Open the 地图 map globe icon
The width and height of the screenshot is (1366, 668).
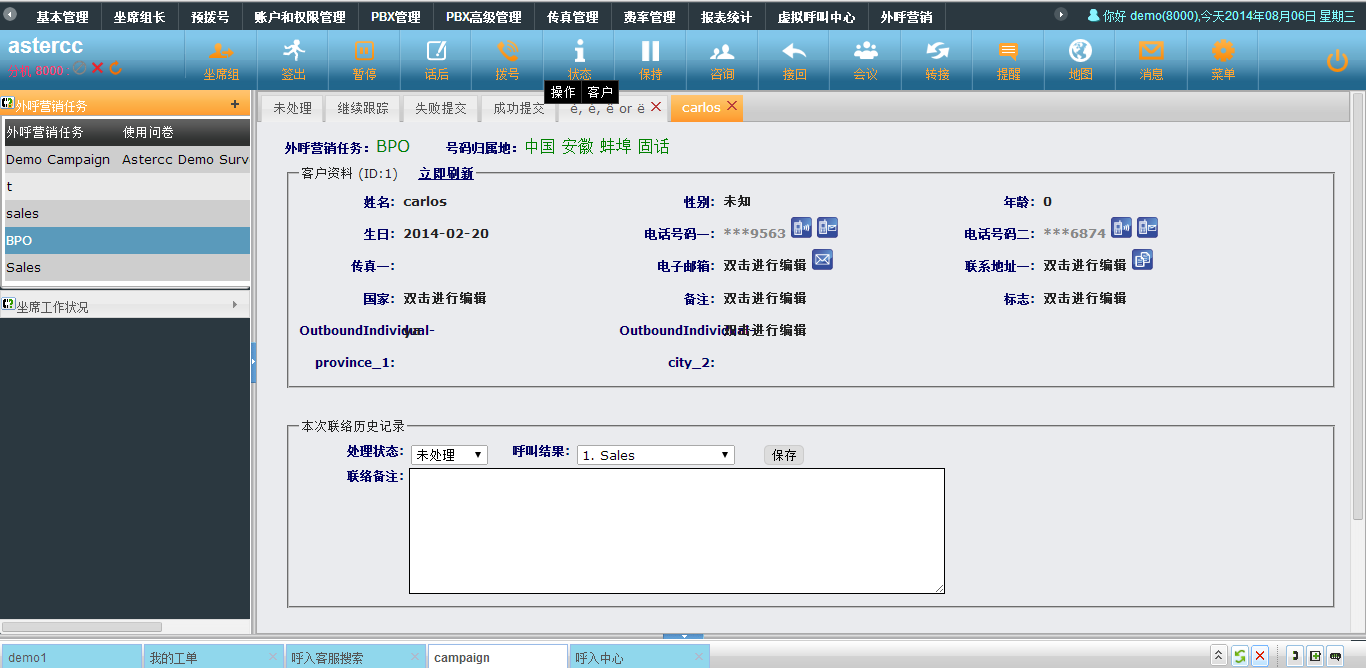pyautogui.click(x=1080, y=58)
